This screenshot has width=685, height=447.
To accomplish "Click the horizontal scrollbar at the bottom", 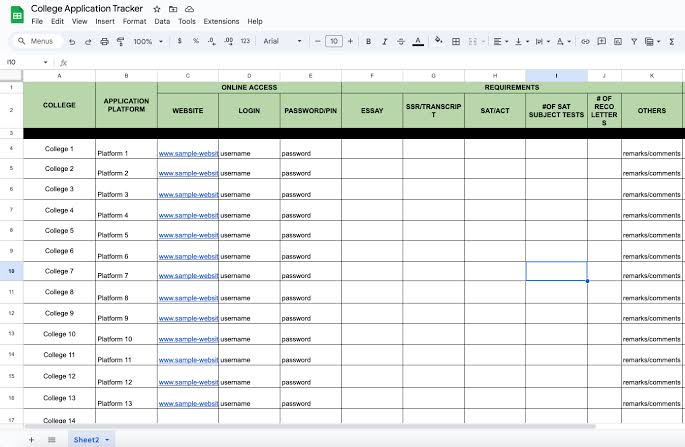I will (309, 426).
